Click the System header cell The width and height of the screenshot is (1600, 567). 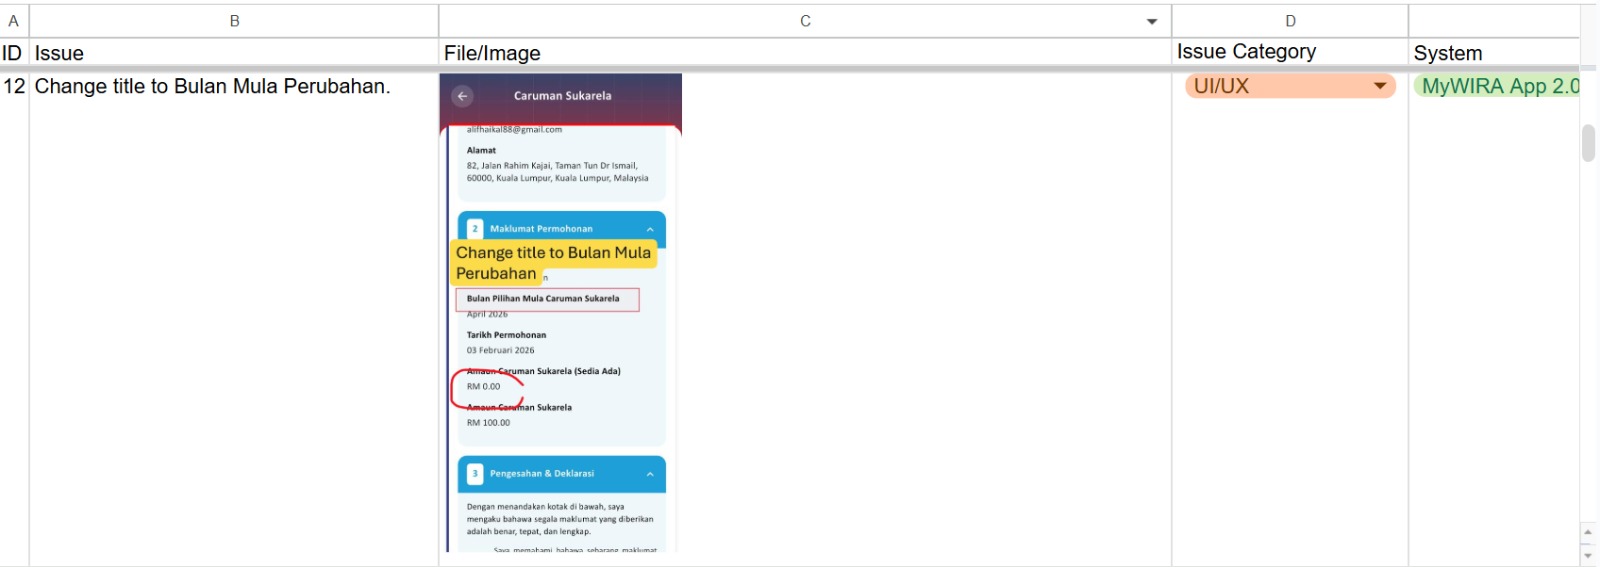1494,53
